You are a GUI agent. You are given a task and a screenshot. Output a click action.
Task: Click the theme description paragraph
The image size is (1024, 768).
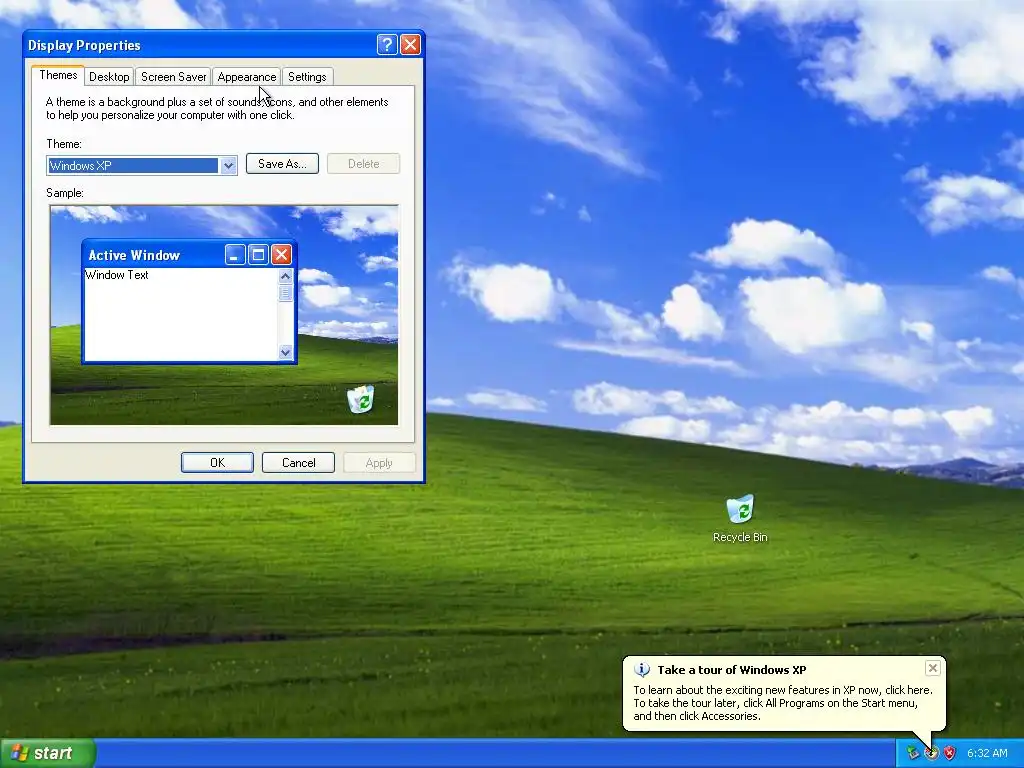coord(217,108)
